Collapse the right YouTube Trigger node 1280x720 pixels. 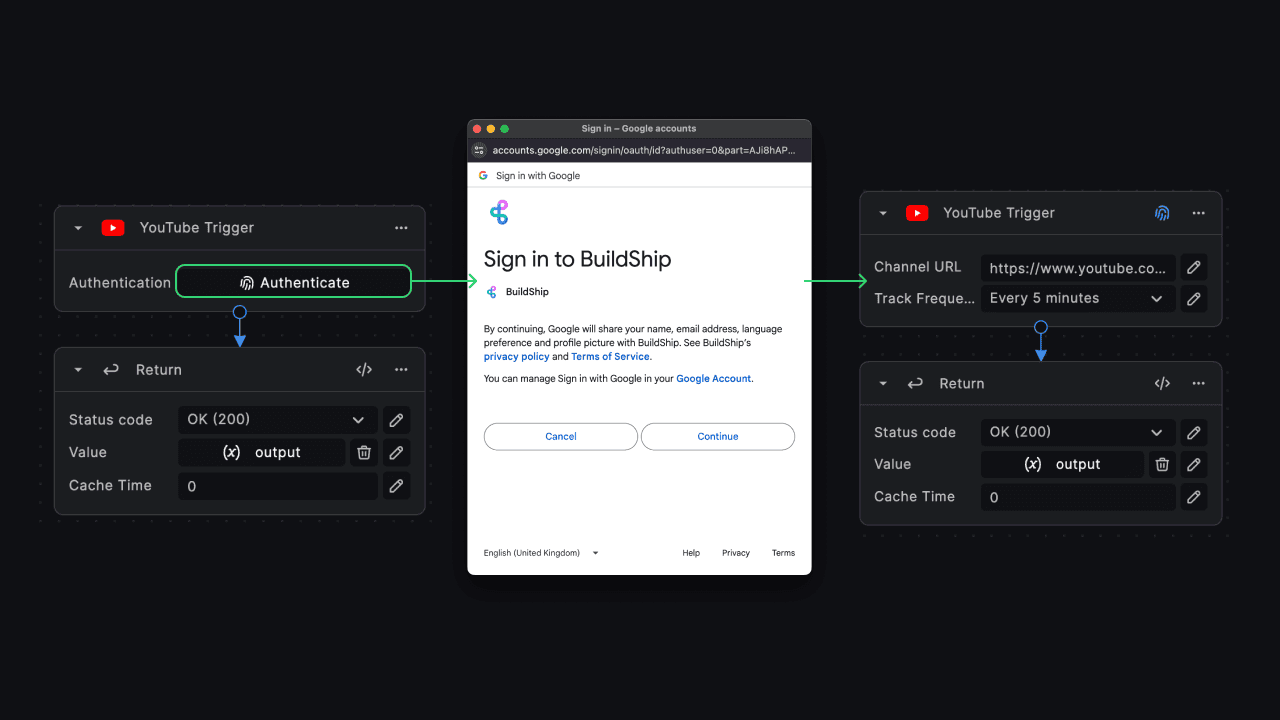883,213
